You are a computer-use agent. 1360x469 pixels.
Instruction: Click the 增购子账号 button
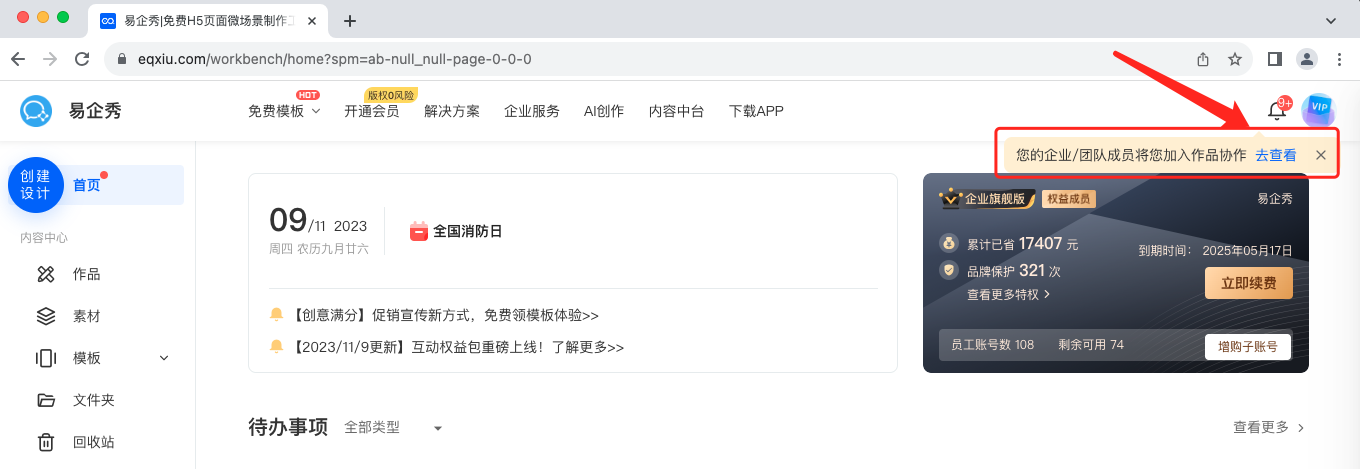click(x=1247, y=346)
